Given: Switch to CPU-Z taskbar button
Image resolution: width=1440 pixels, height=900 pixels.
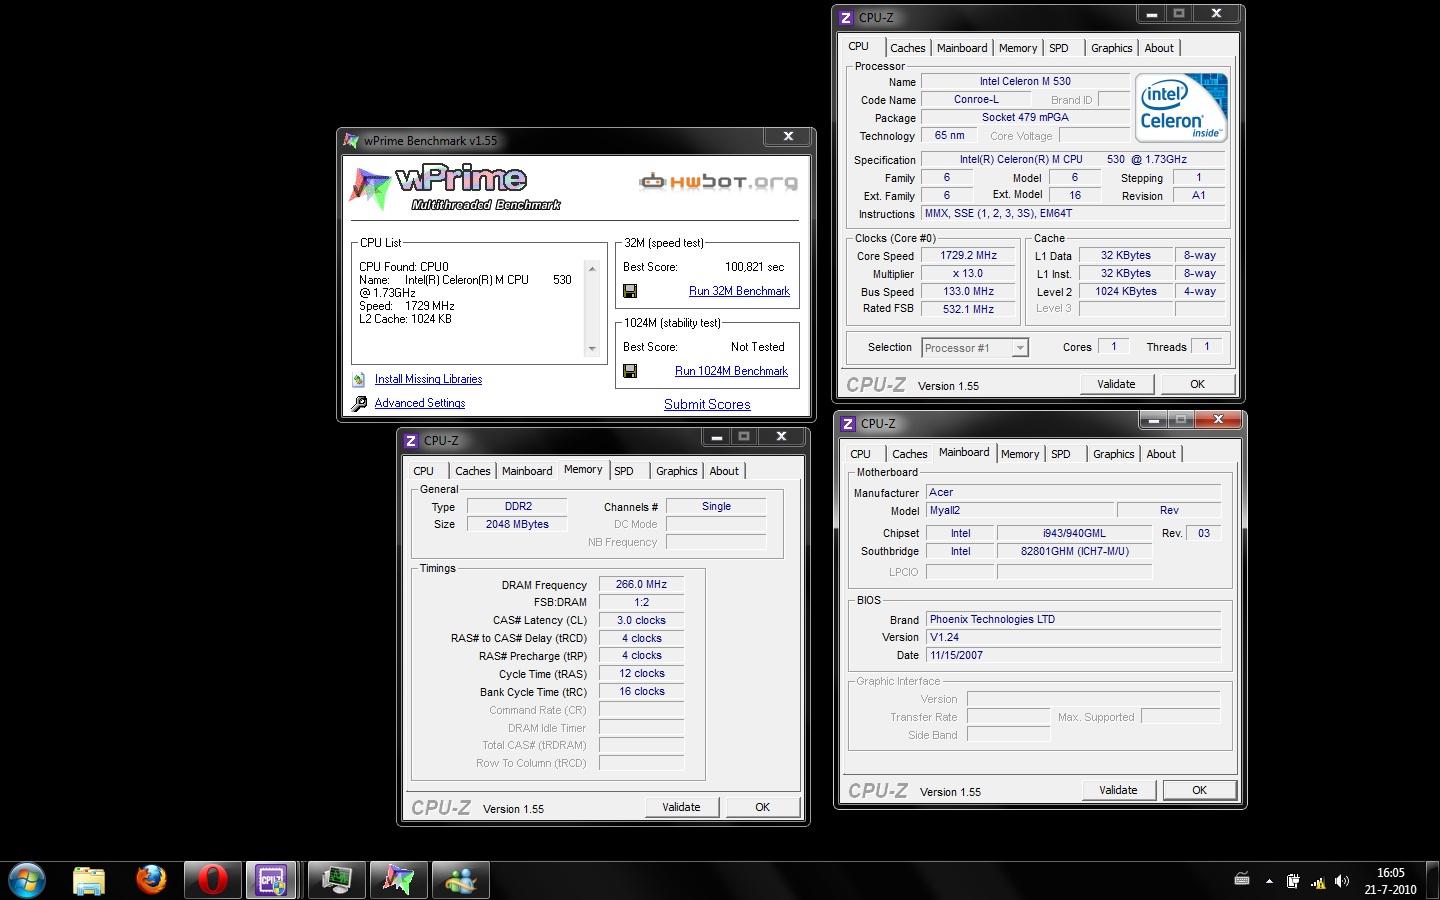Looking at the screenshot, I should [272, 880].
